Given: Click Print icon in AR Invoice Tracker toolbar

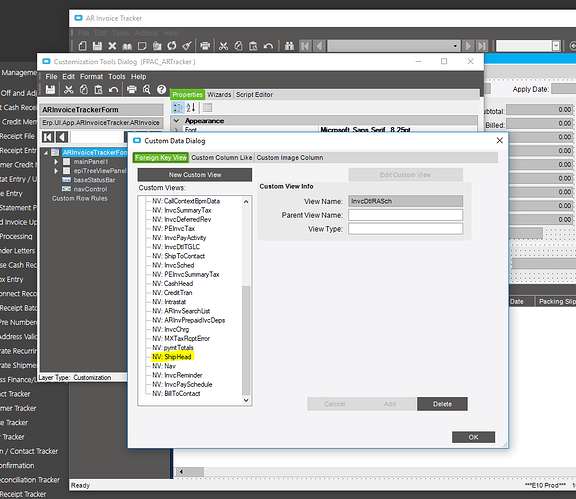Looking at the screenshot, I should point(205,46).
